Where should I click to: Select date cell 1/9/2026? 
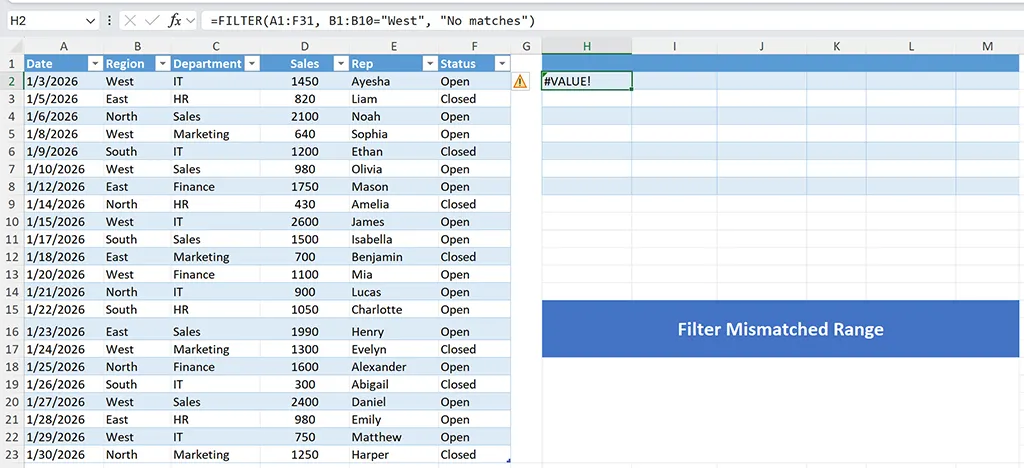click(x=63, y=151)
